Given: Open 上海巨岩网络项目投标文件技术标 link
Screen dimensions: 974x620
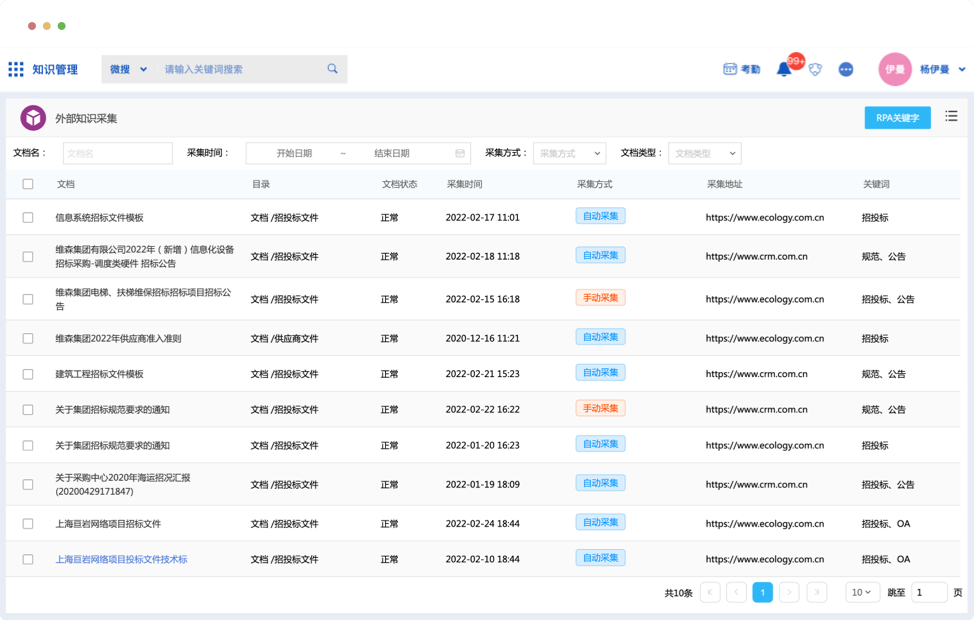Looking at the screenshot, I should pyautogui.click(x=121, y=559).
